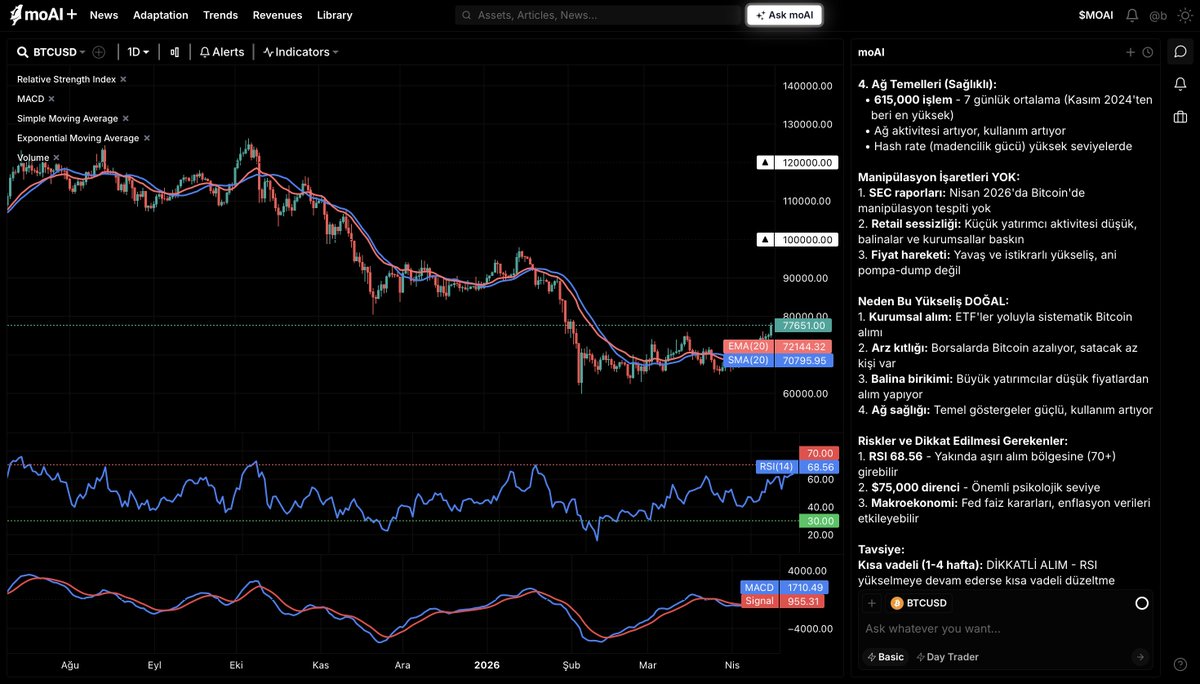Add a compare symbol with plus circle
Image resolution: width=1200 pixels, height=684 pixels.
99,52
